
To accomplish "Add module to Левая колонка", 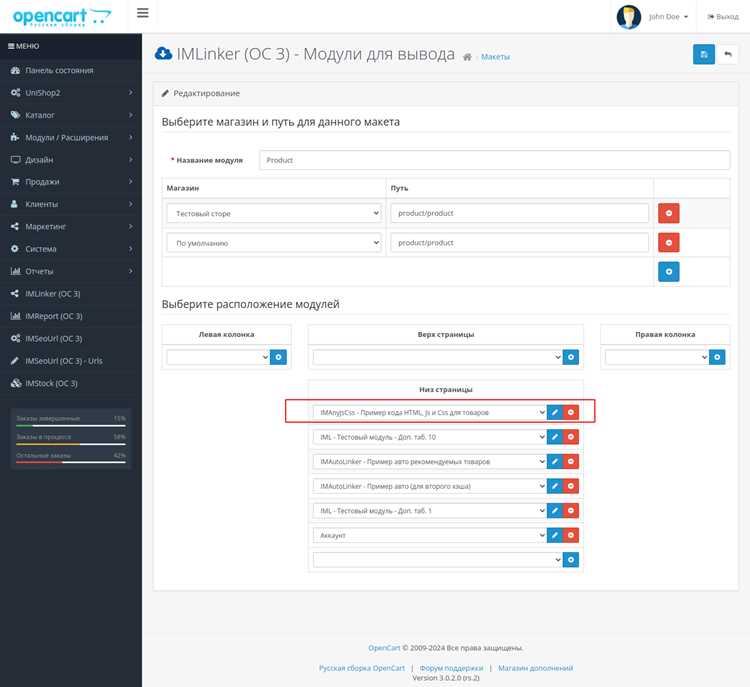I will click(278, 357).
